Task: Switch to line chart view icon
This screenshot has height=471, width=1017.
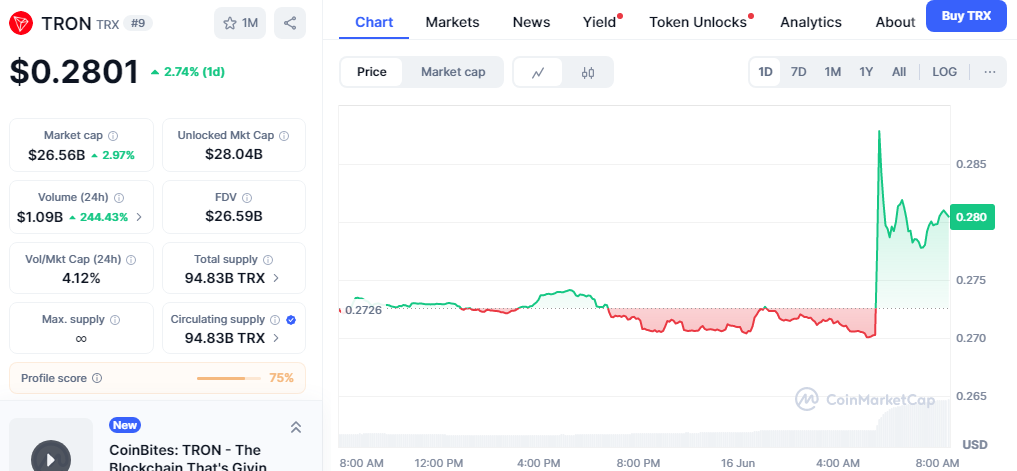Action: [x=538, y=72]
